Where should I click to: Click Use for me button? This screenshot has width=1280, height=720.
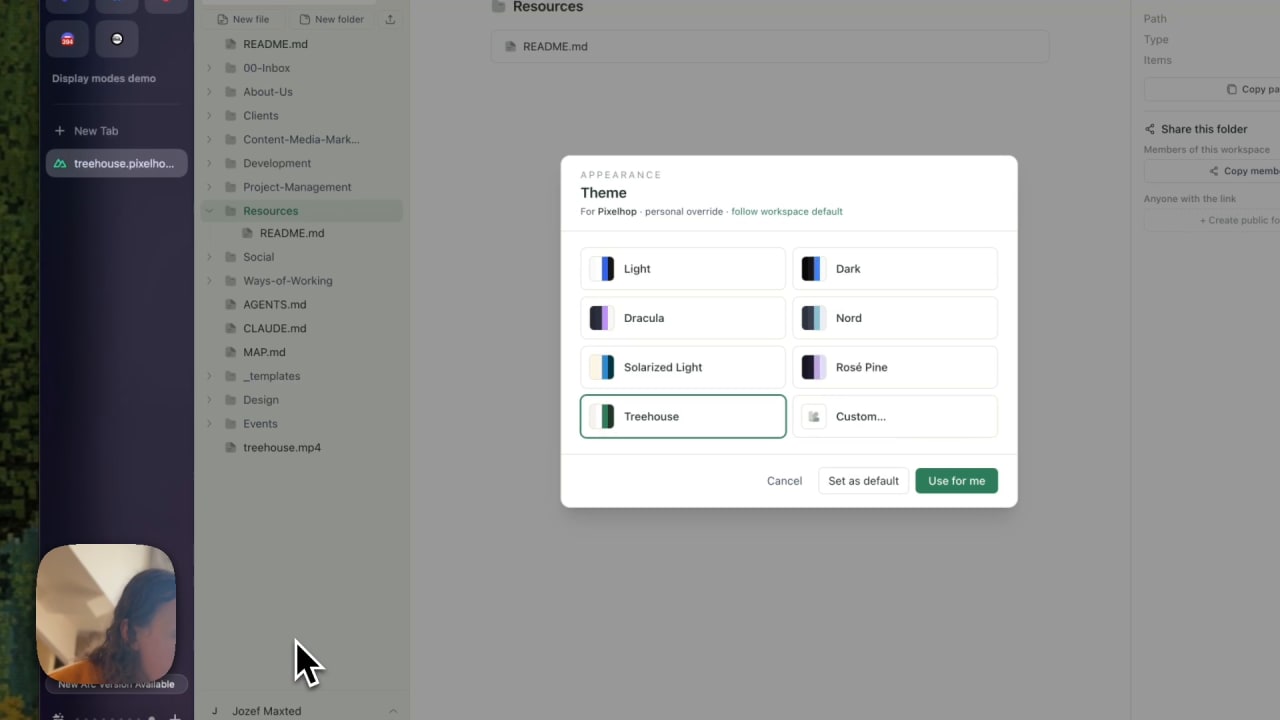point(956,481)
